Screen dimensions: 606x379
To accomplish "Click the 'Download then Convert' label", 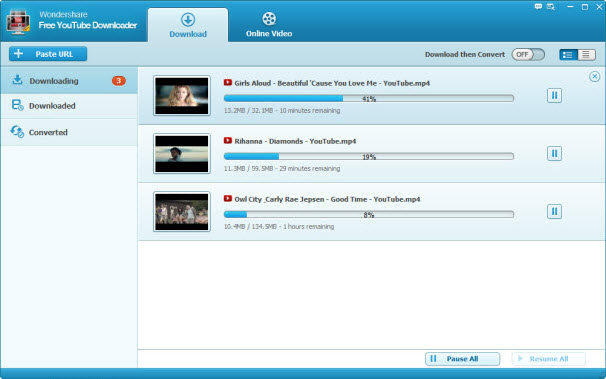I will pyautogui.click(x=465, y=54).
